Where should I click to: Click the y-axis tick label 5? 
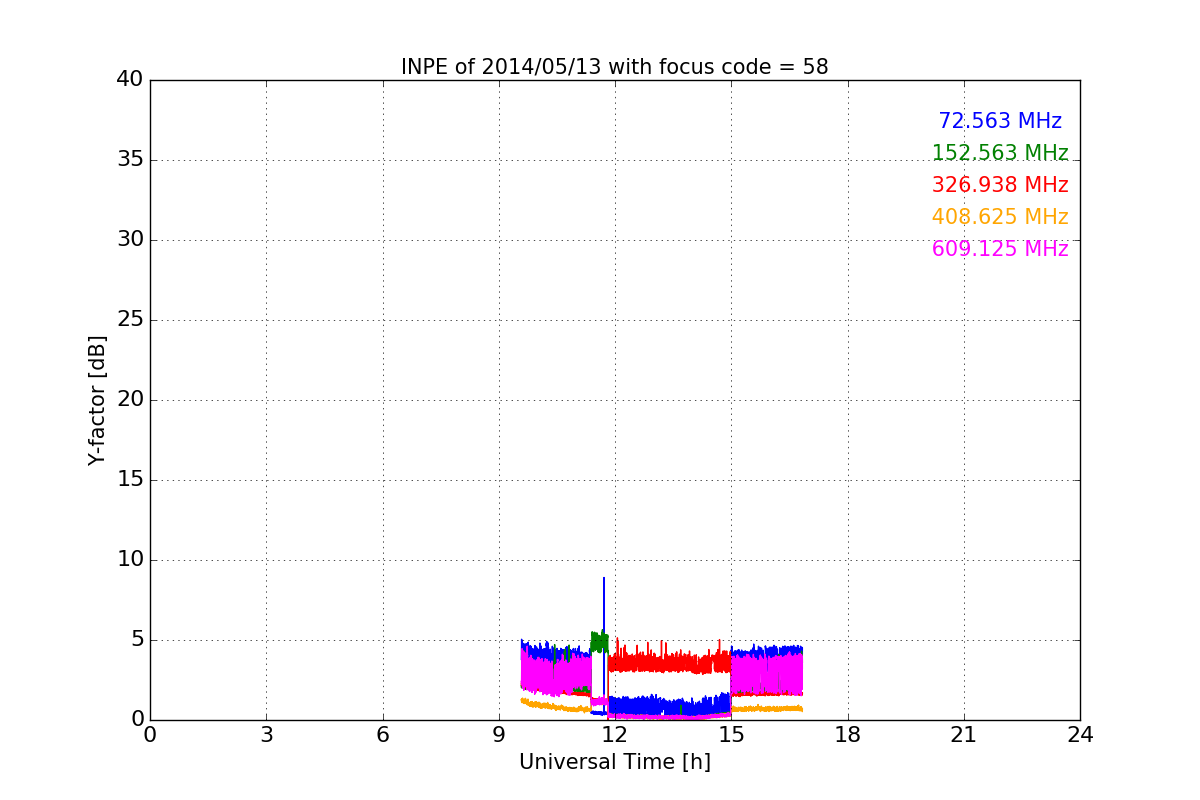click(137, 640)
